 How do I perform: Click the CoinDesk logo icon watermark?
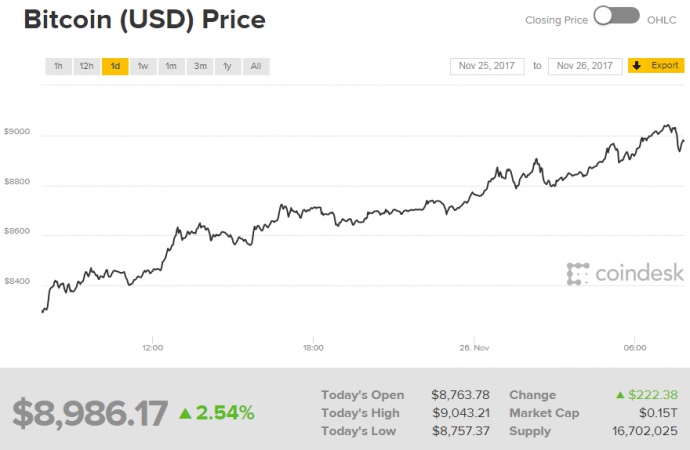coord(577,272)
